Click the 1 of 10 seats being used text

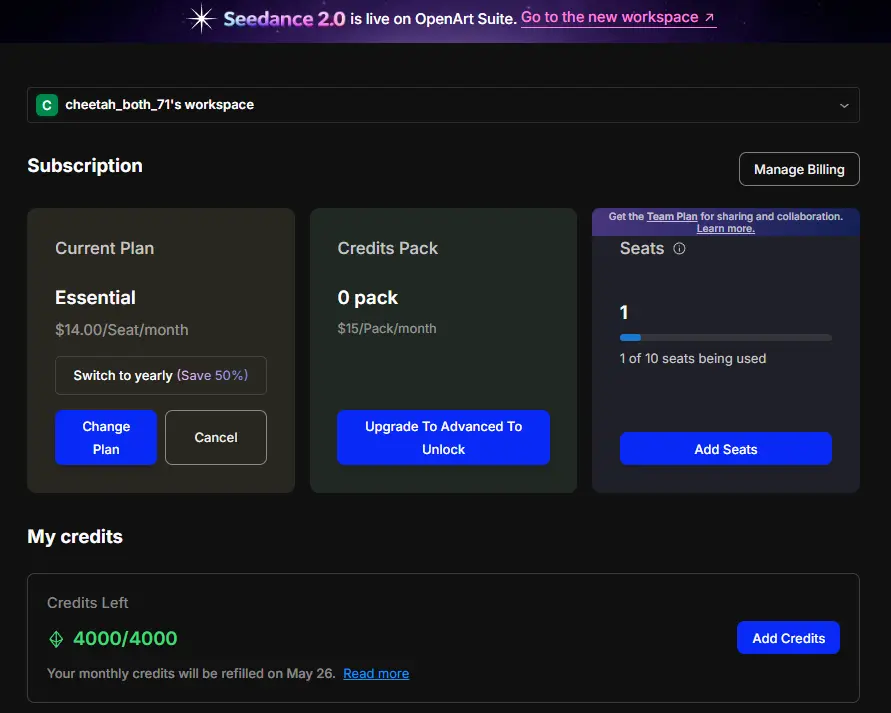pos(693,358)
